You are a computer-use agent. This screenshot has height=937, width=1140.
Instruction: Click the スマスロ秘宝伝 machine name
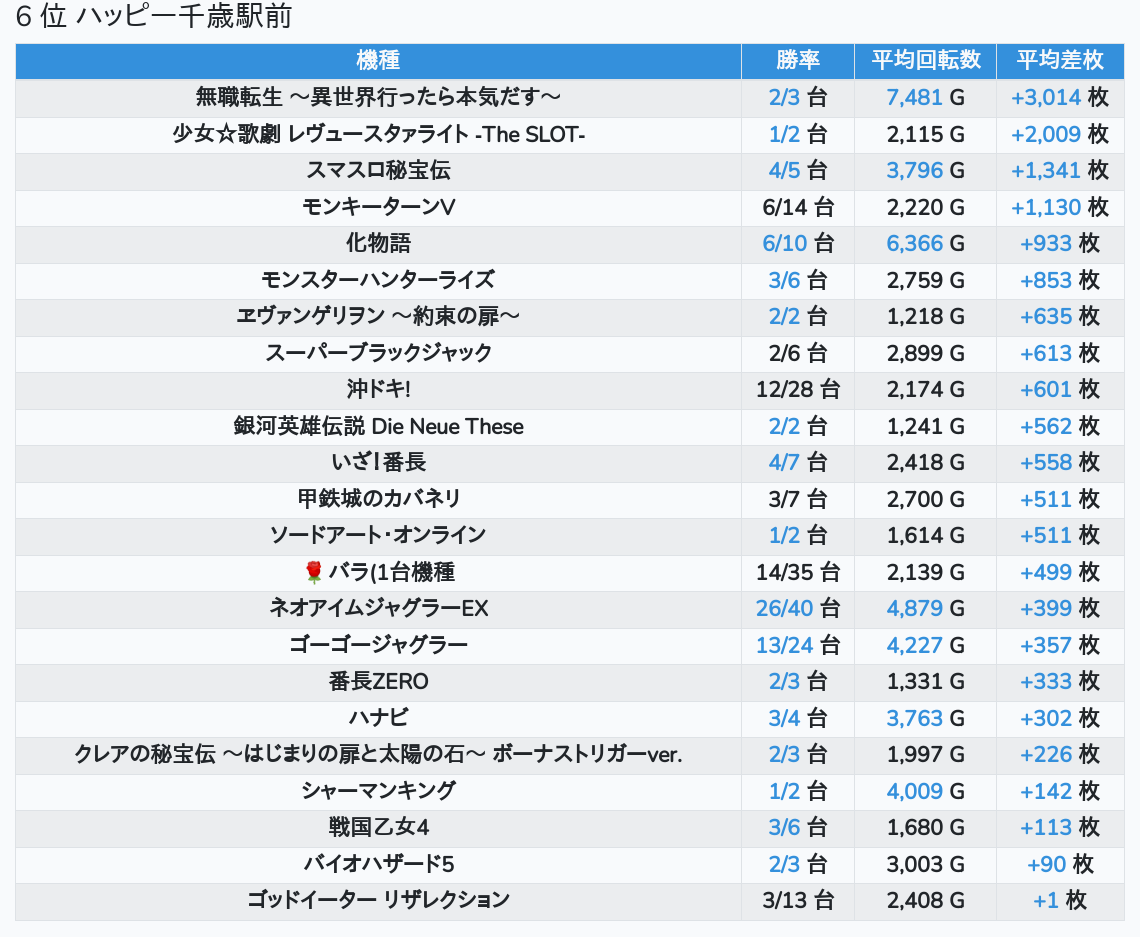pyautogui.click(x=378, y=170)
